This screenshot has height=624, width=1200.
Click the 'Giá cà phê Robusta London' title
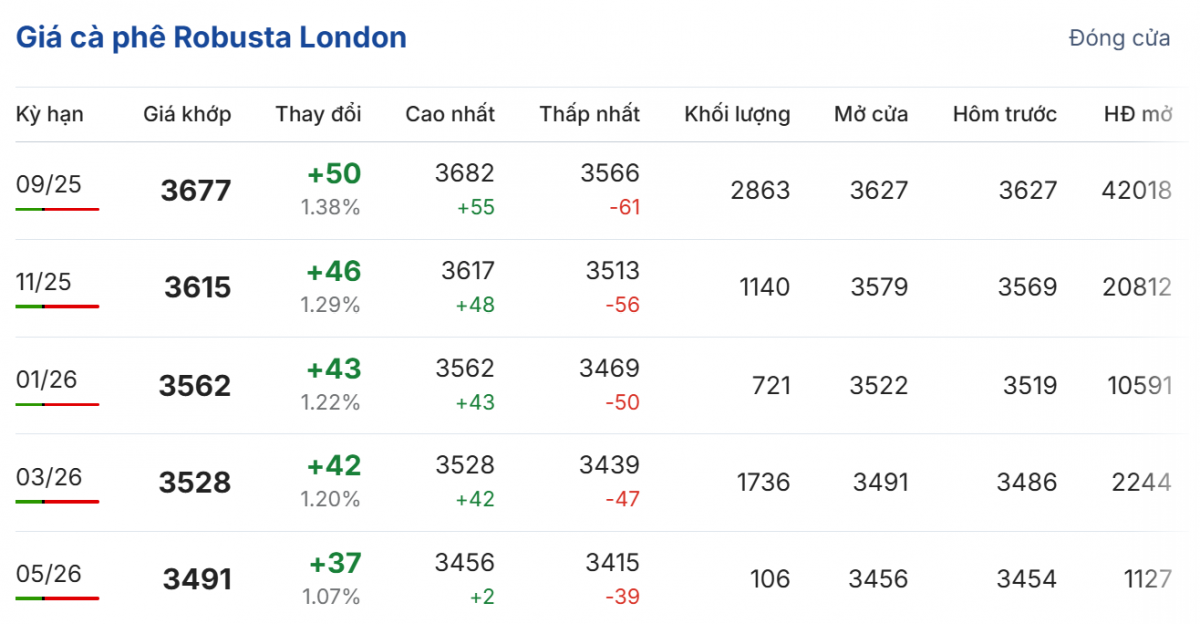(x=211, y=38)
